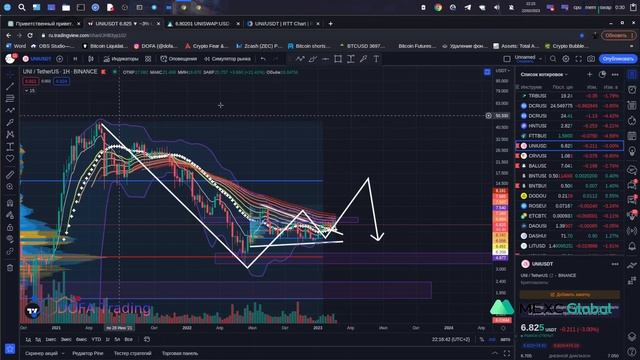
Task: Click the quick search magnifier icon
Action: pyautogui.click(x=553, y=59)
